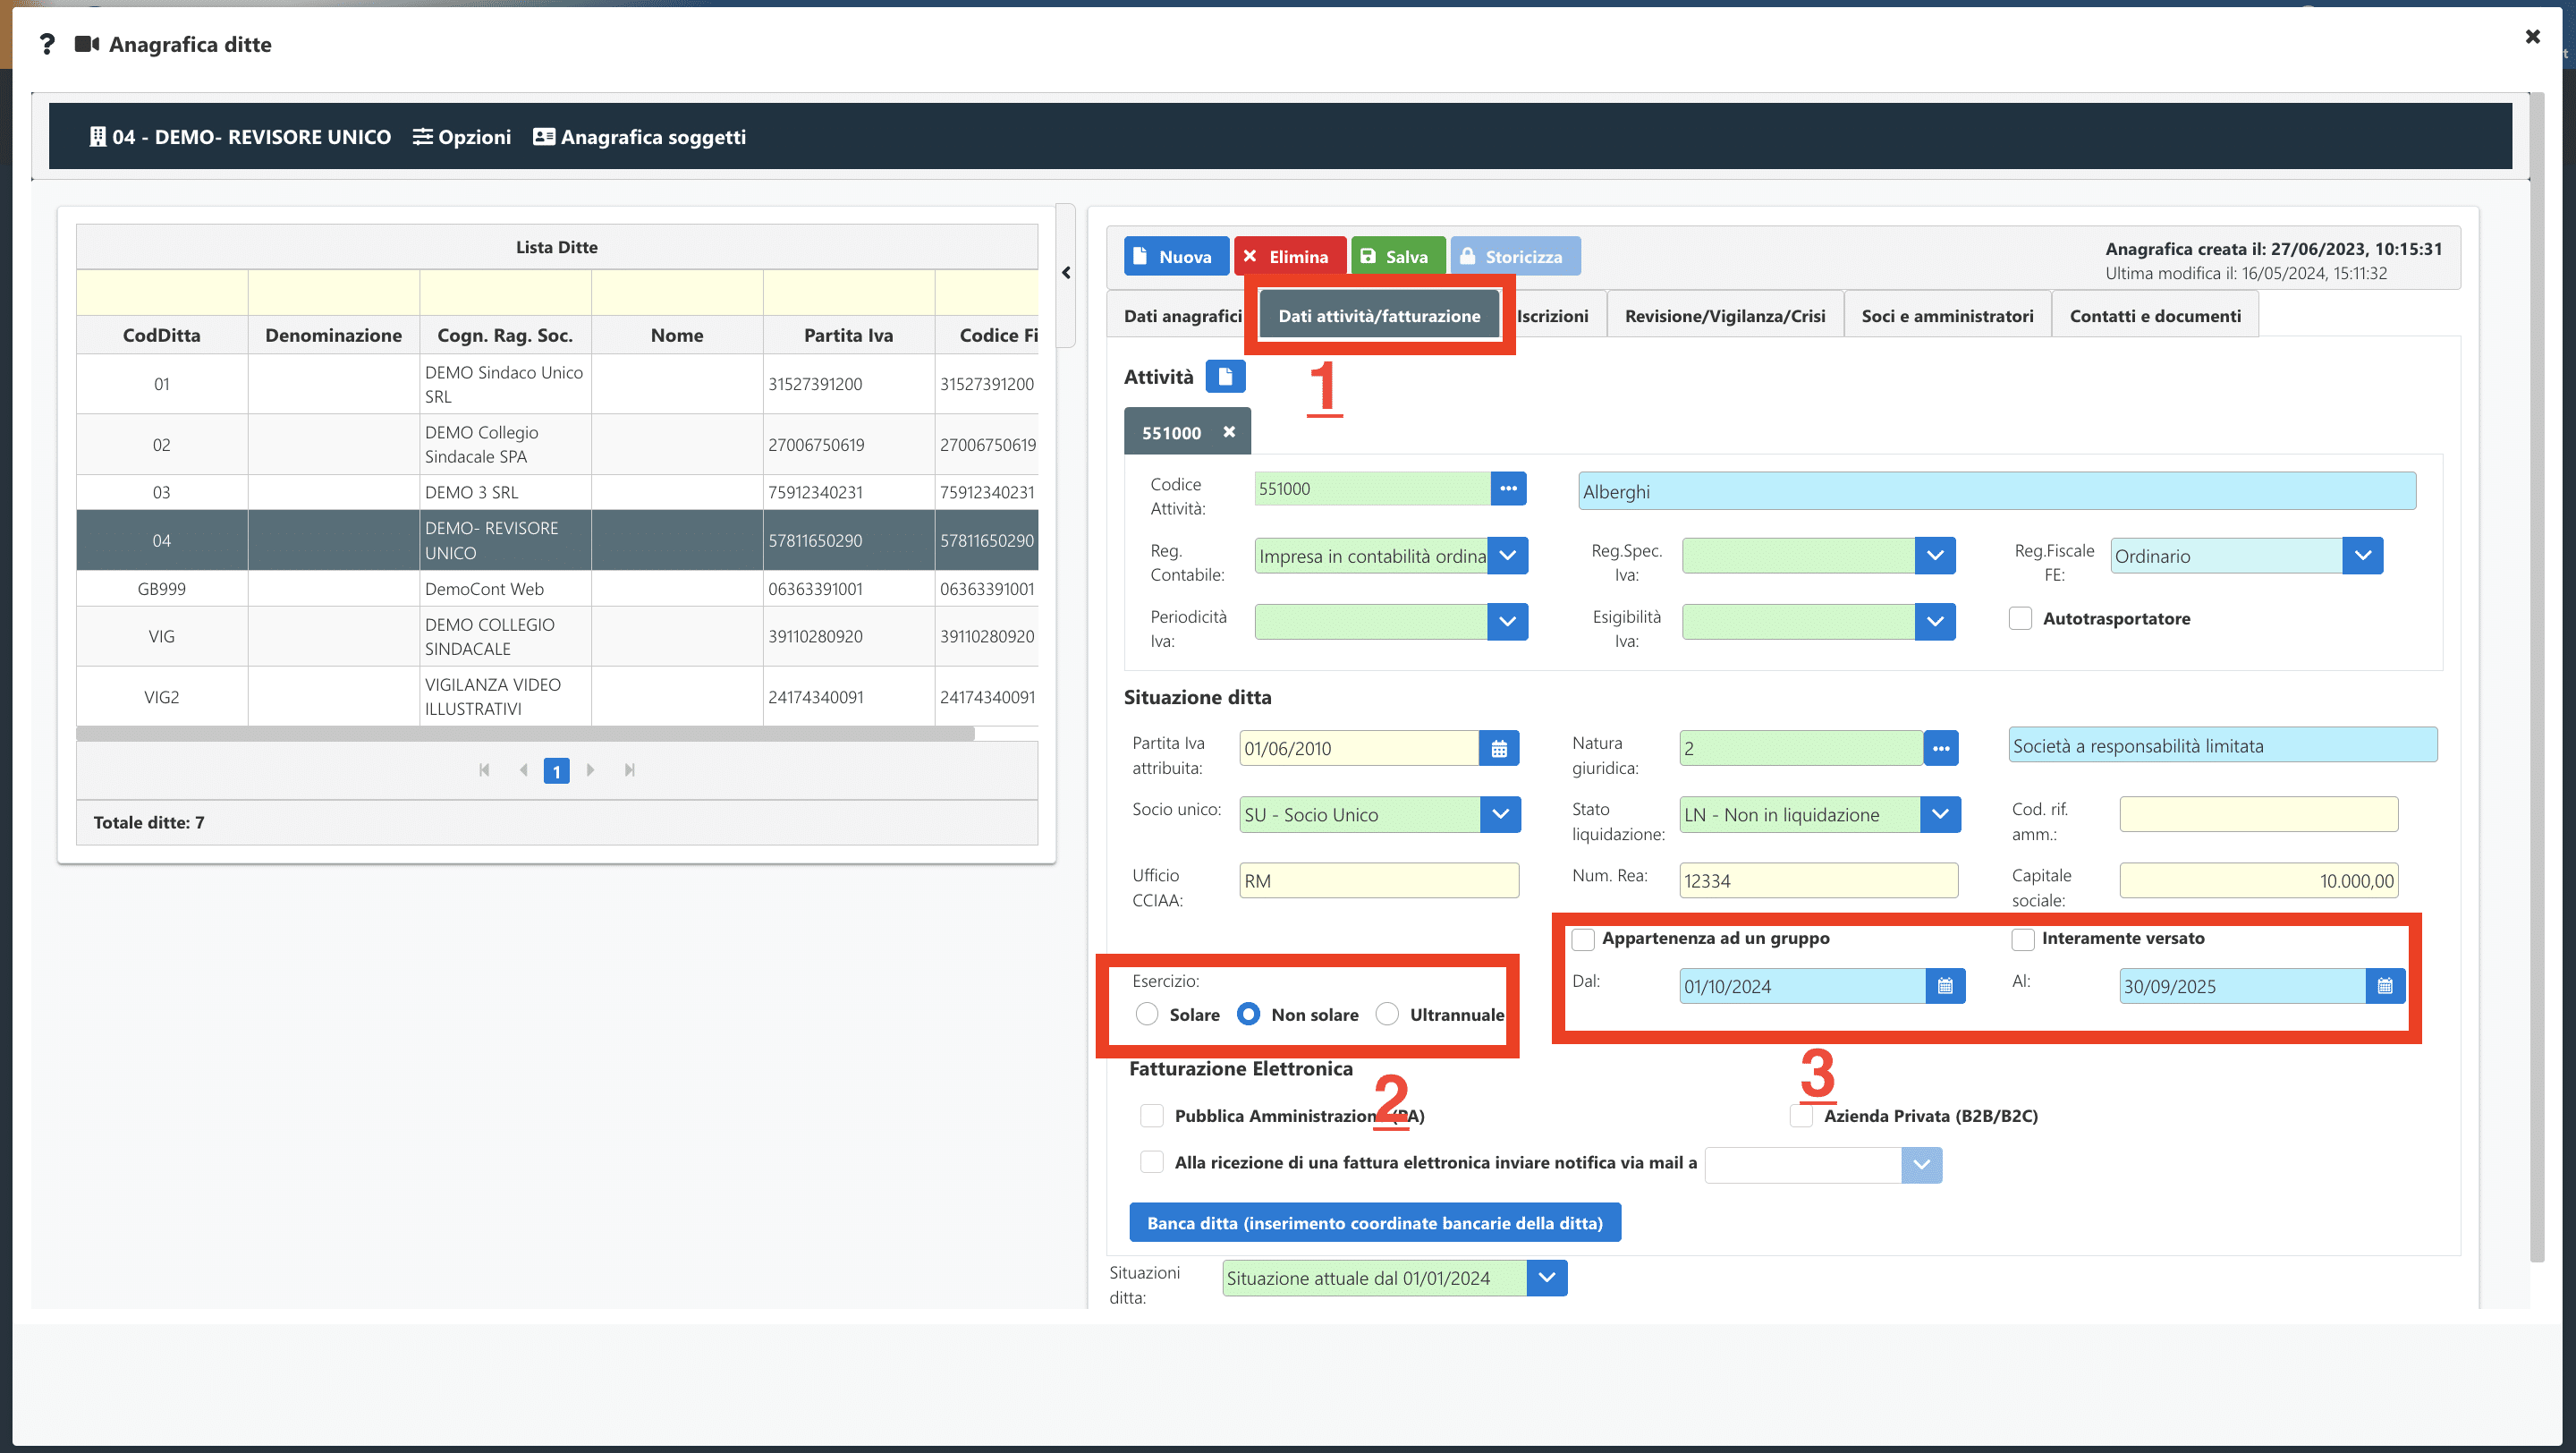Select the Solare radio button
Viewport: 2576px width, 1453px height.
pos(1147,1014)
